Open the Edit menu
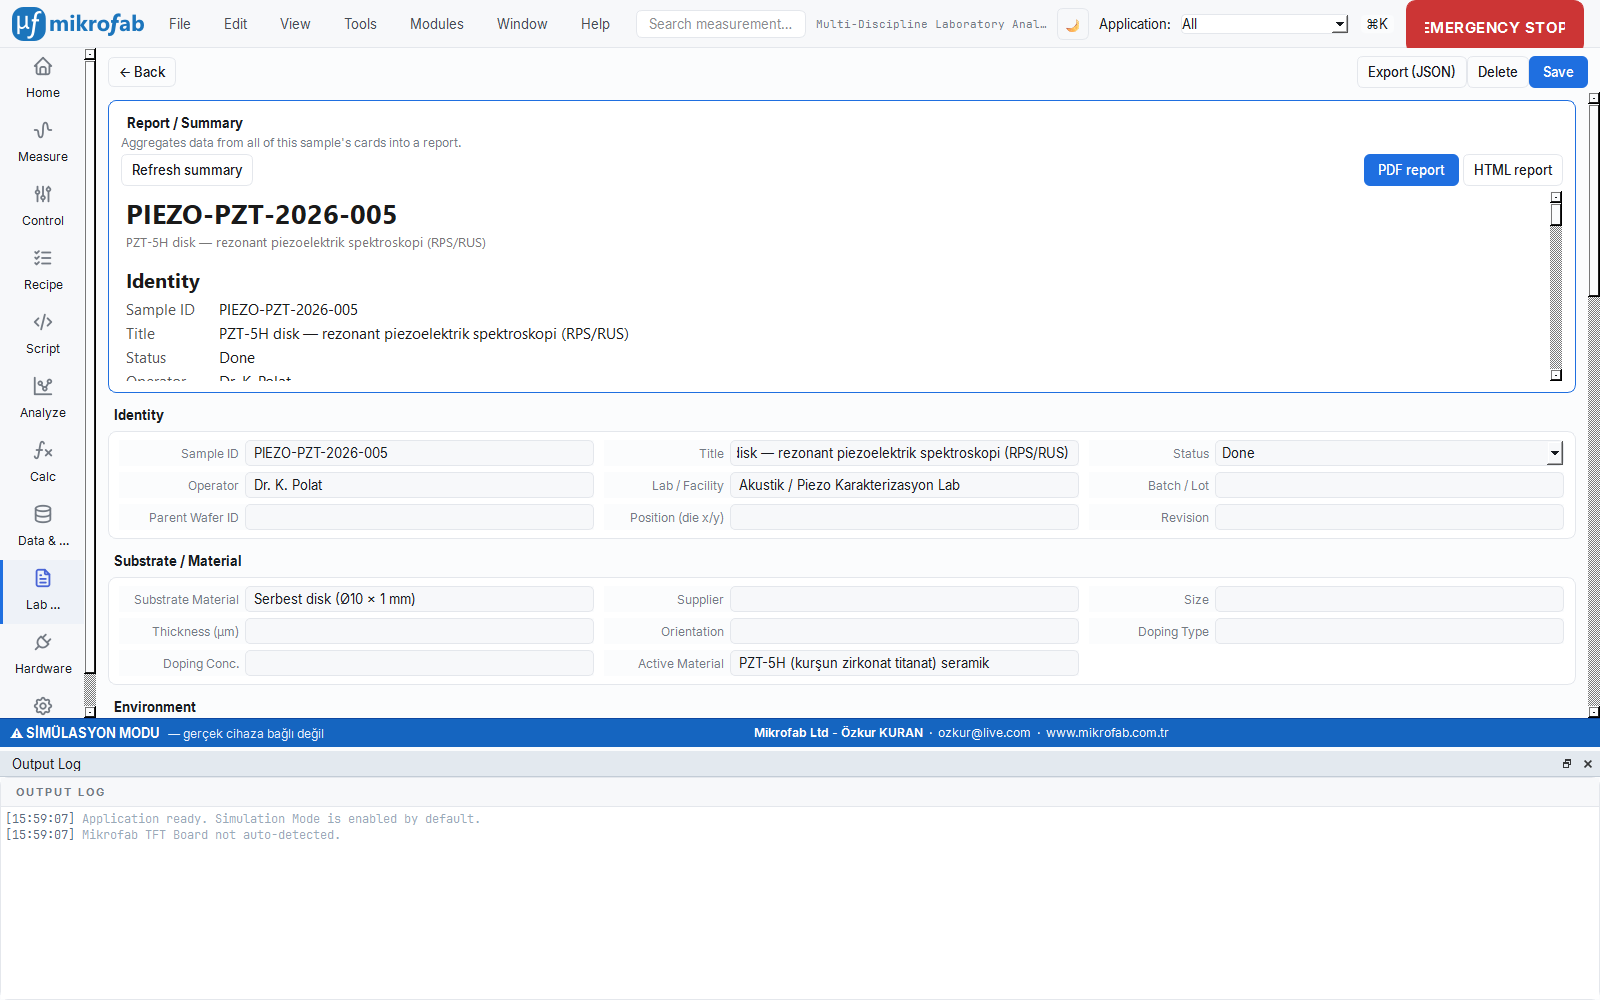1600x1000 pixels. click(x=235, y=24)
